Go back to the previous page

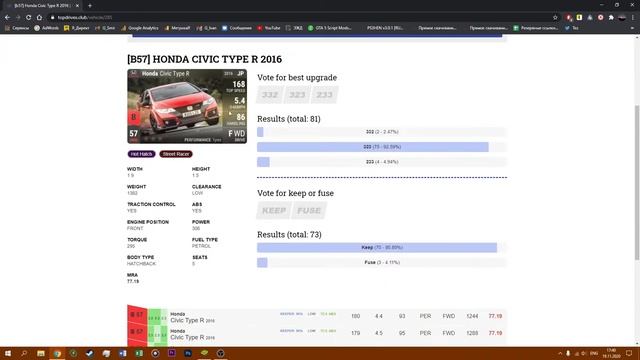tap(7, 18)
